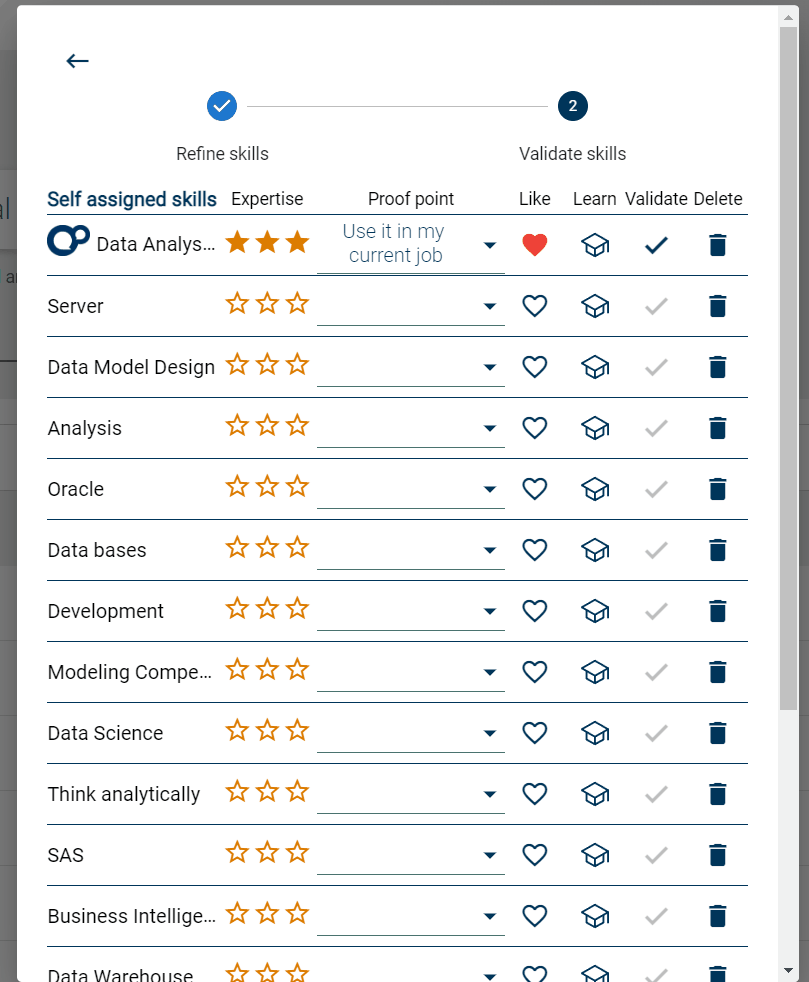Viewport: 809px width, 982px height.
Task: Go to Refine skills step
Action: pos(222,105)
